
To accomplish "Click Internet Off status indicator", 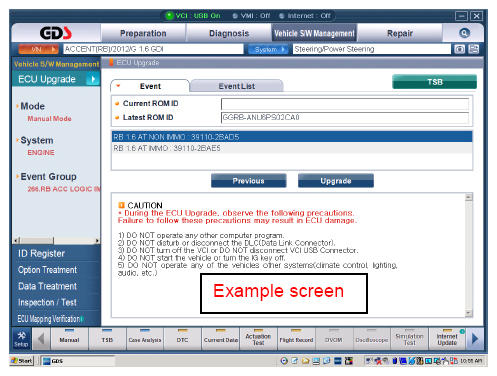I will [305, 16].
